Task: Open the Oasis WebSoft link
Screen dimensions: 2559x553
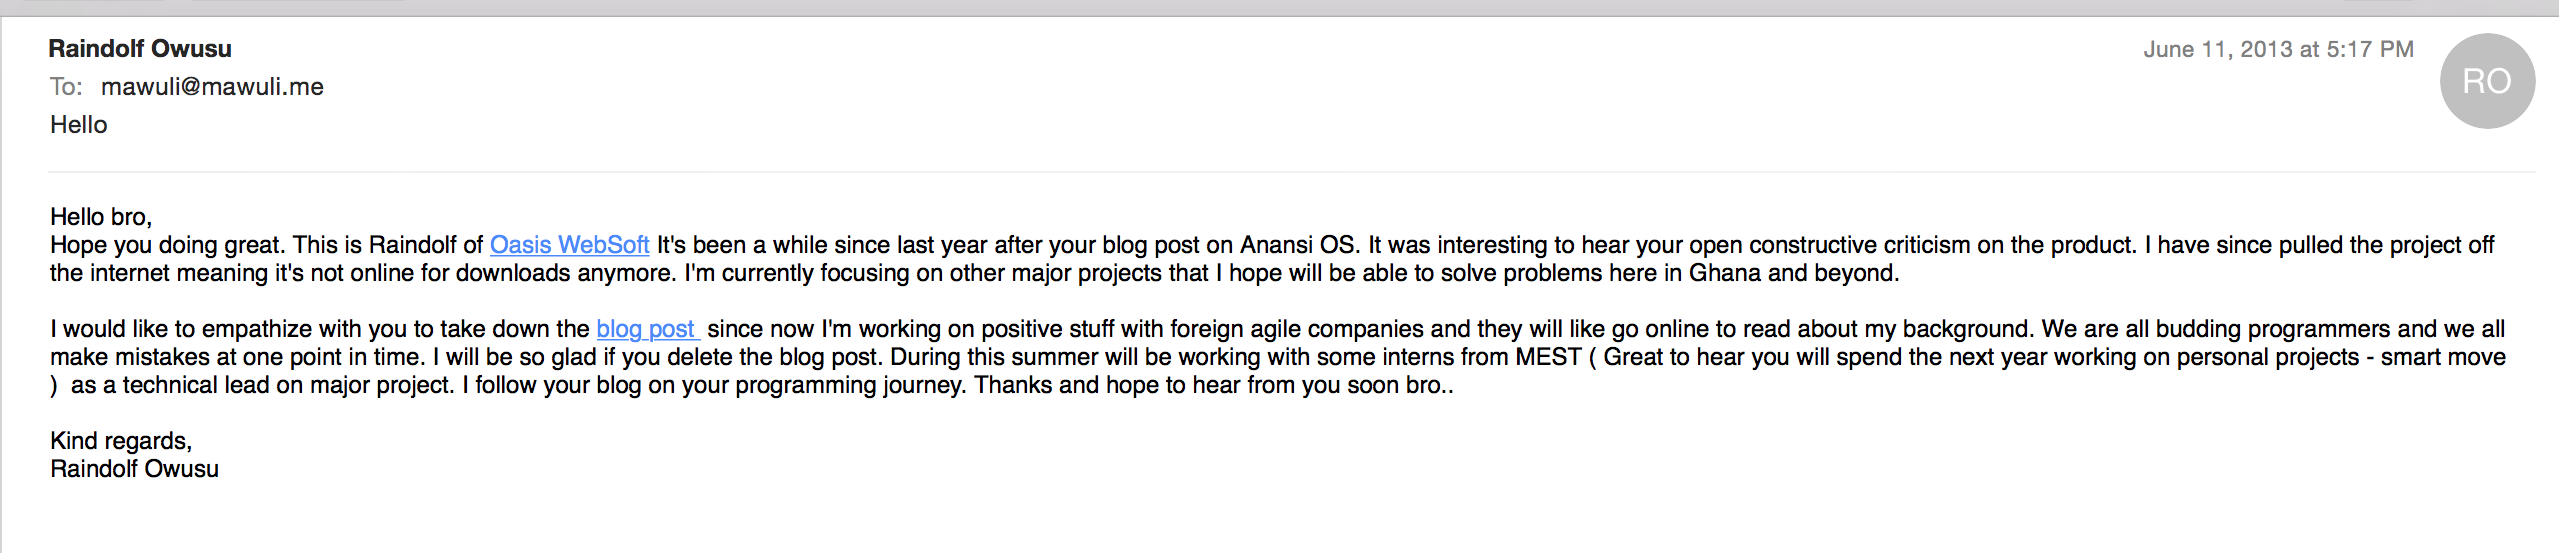Action: (x=569, y=245)
